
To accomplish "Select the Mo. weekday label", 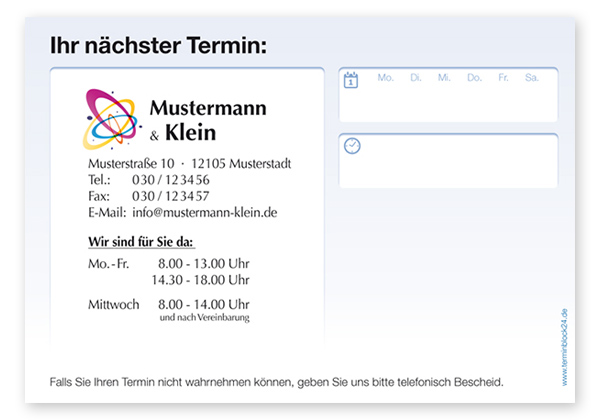I will 385,77.
